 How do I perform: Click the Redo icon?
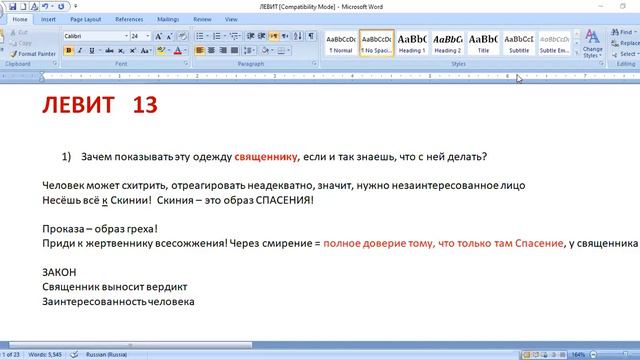[61, 7]
